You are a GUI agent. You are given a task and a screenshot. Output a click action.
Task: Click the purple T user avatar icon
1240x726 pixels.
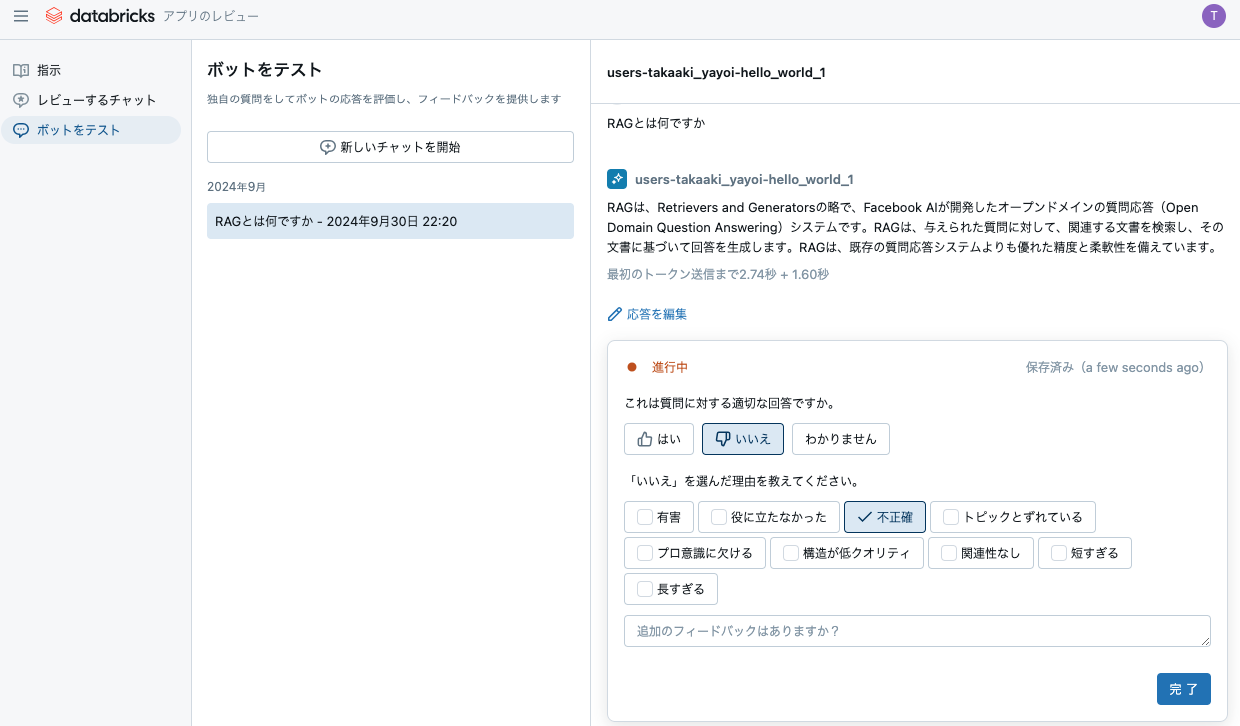click(x=1213, y=16)
